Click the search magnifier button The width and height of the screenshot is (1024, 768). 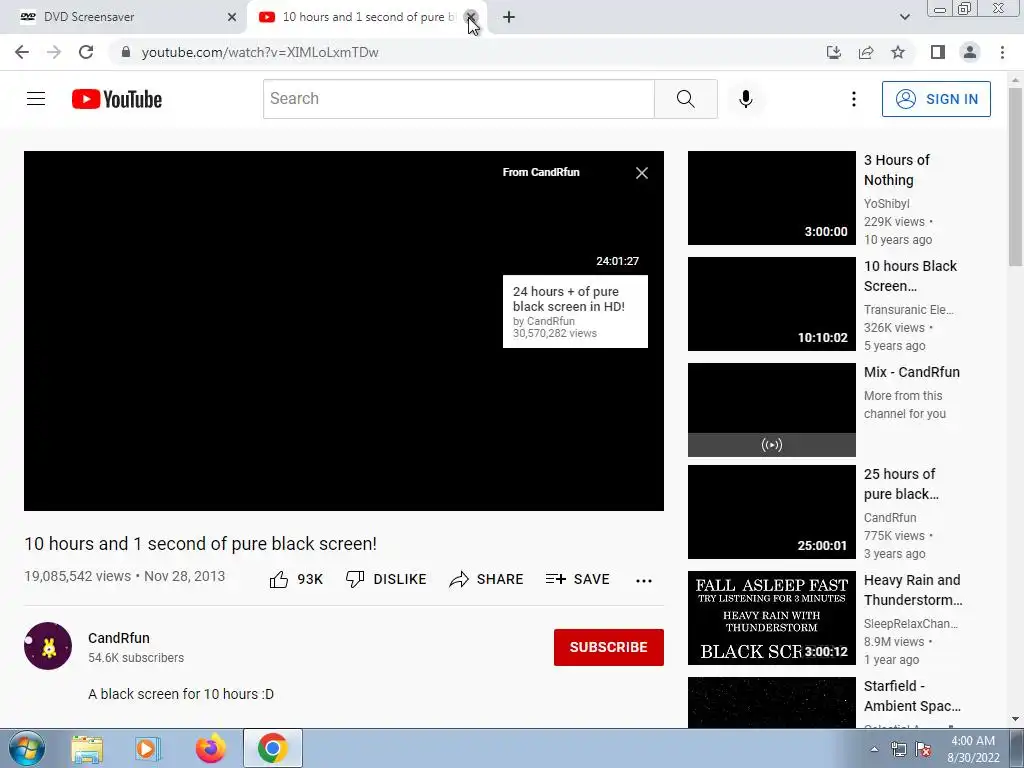tap(686, 99)
